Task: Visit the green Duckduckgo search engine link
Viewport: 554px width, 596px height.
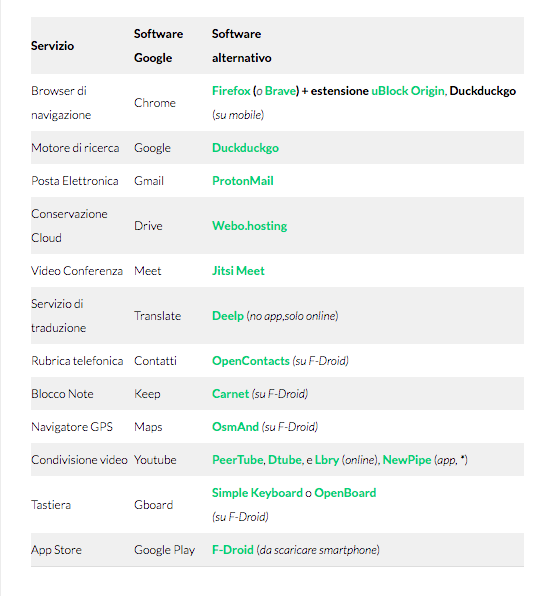Action: pos(245,147)
